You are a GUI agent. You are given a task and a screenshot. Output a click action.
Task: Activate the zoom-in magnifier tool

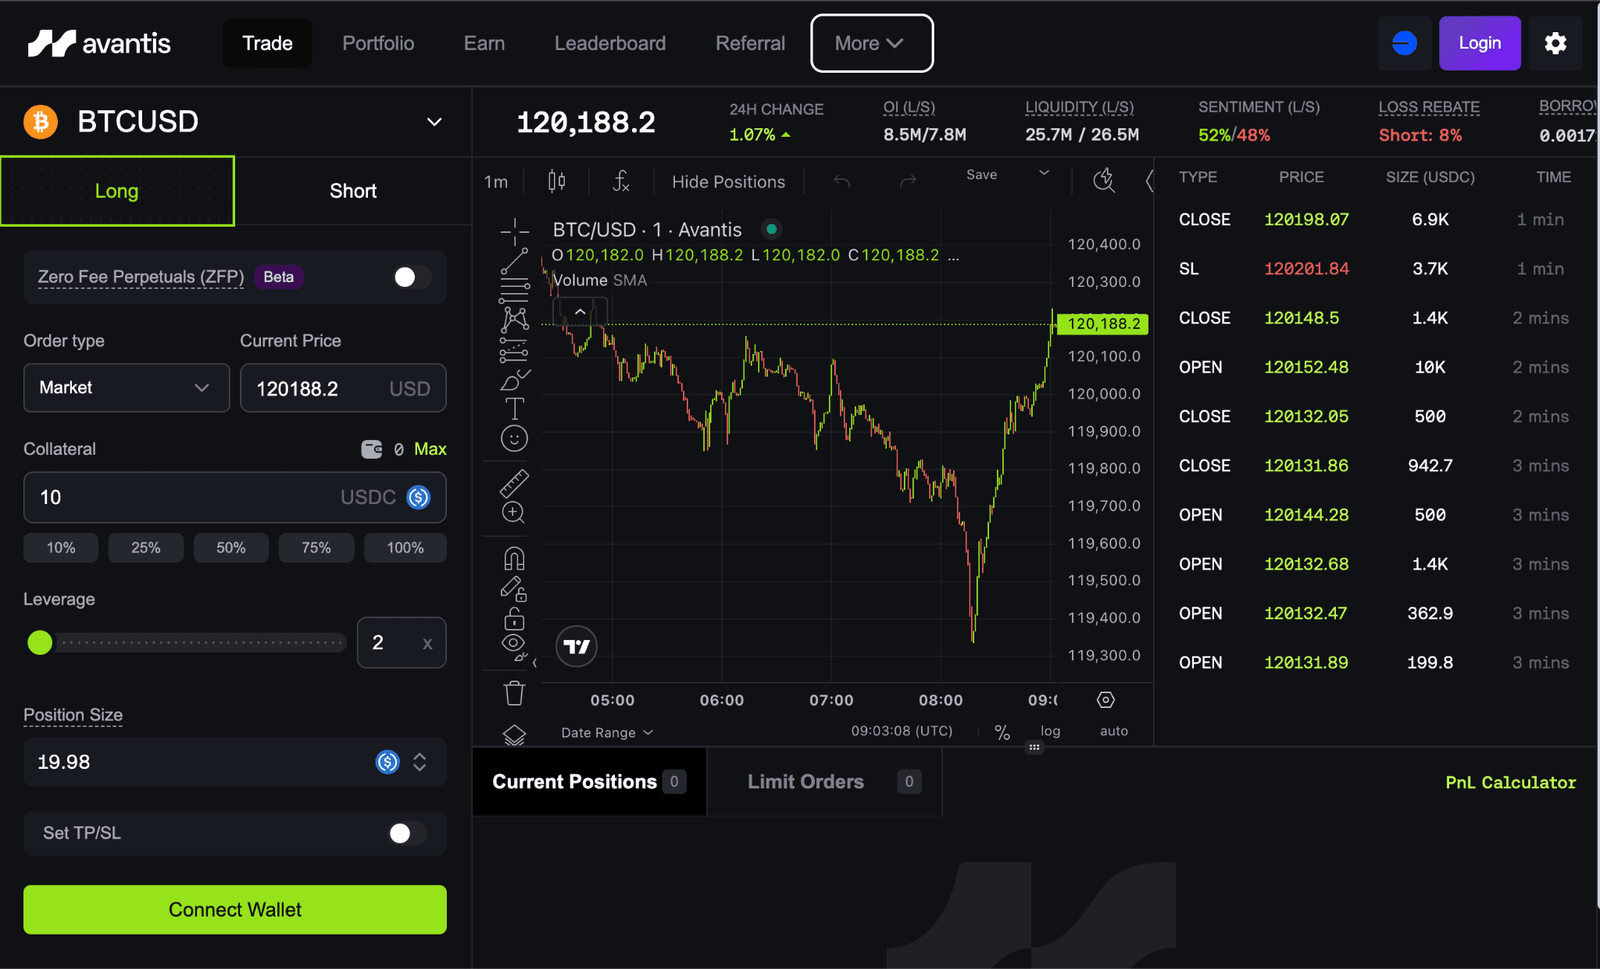(514, 512)
